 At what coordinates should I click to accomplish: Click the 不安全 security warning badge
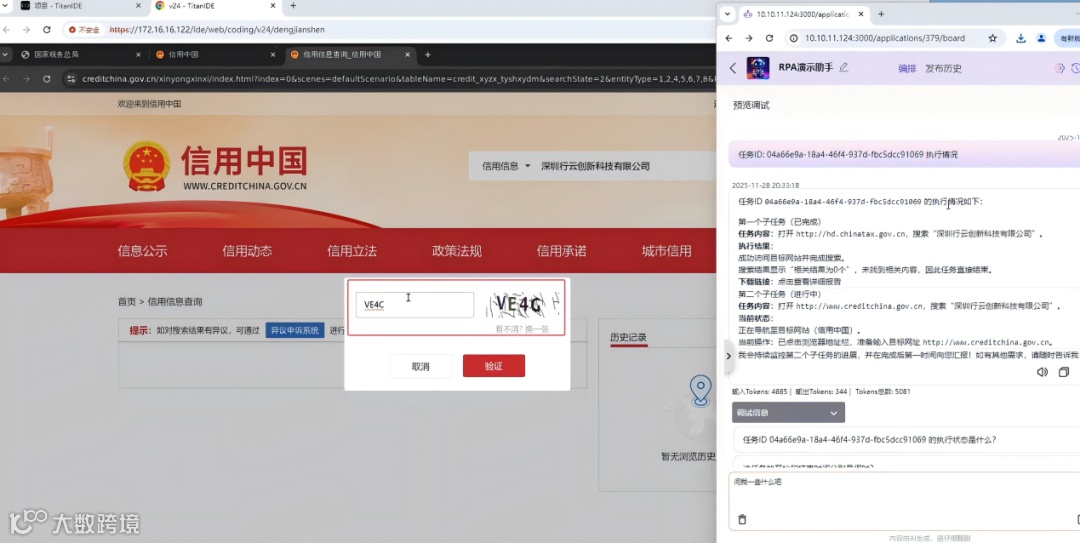[84, 30]
